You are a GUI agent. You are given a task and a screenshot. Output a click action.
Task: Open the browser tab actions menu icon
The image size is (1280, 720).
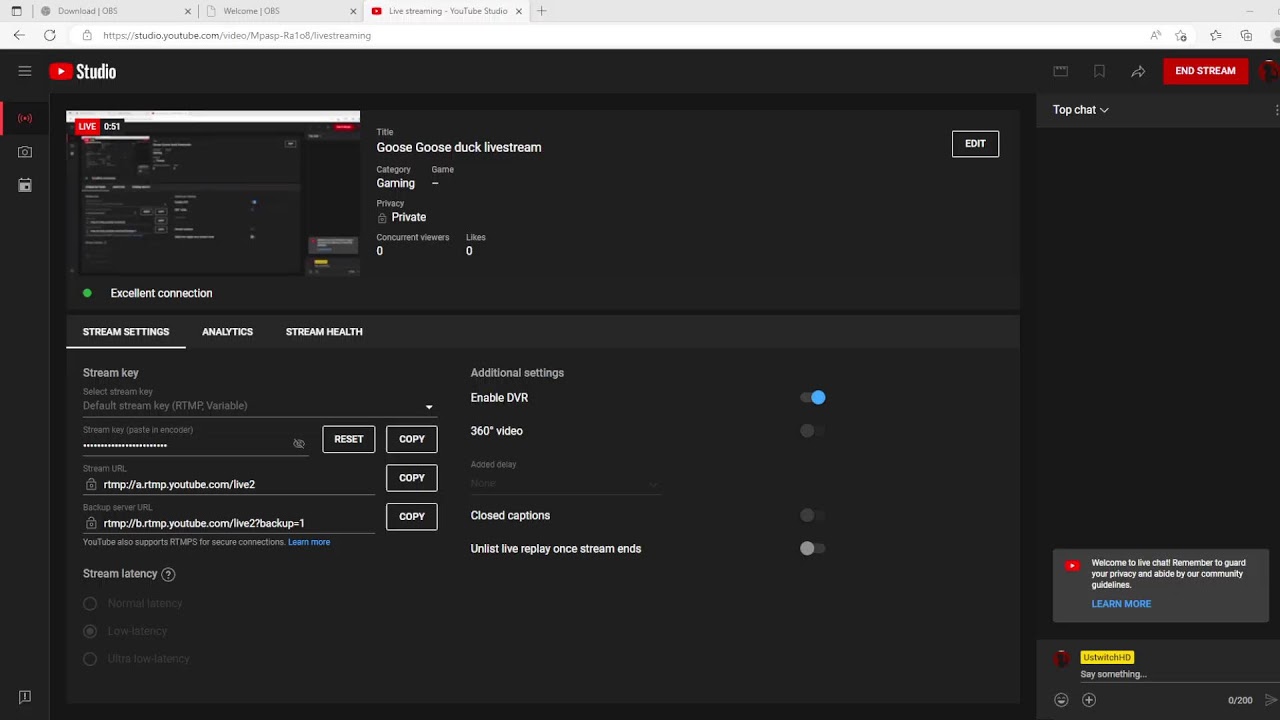point(17,11)
